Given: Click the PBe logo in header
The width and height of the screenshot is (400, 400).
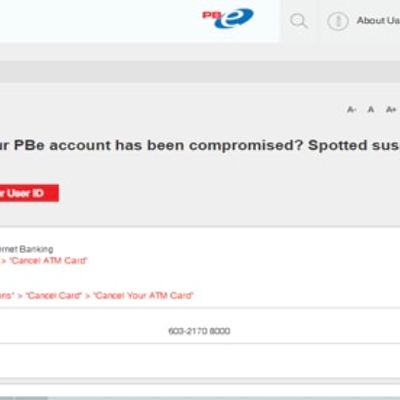Looking at the screenshot, I should (x=228, y=18).
